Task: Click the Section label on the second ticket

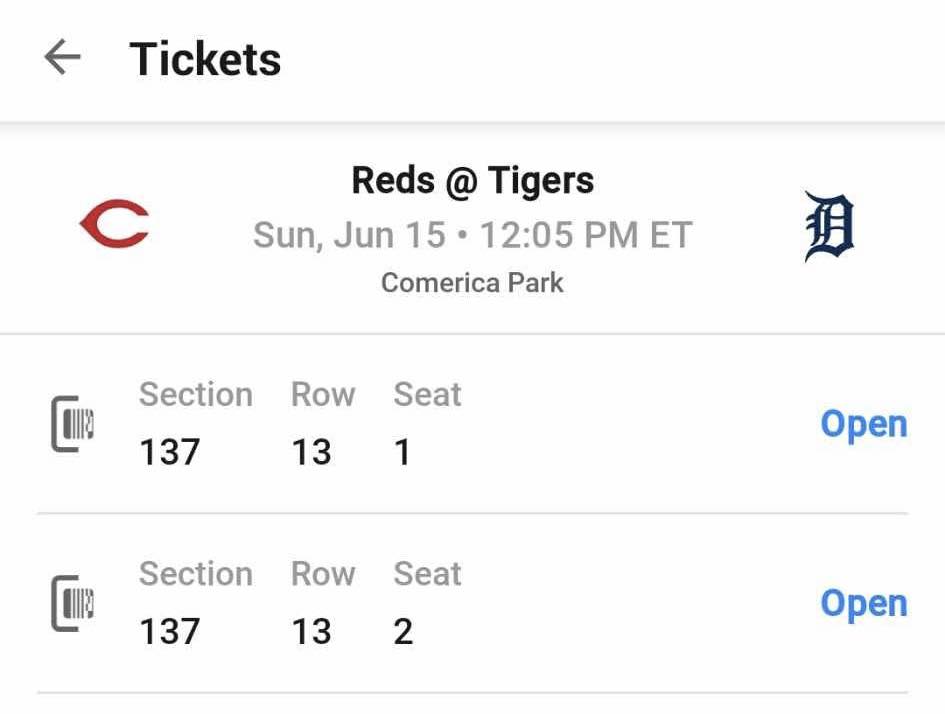Action: coord(195,574)
